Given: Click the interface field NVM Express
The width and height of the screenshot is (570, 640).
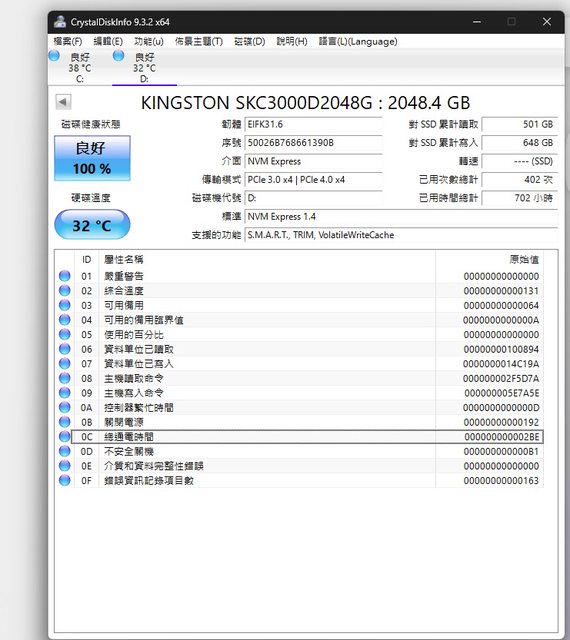Looking at the screenshot, I should point(313,161).
